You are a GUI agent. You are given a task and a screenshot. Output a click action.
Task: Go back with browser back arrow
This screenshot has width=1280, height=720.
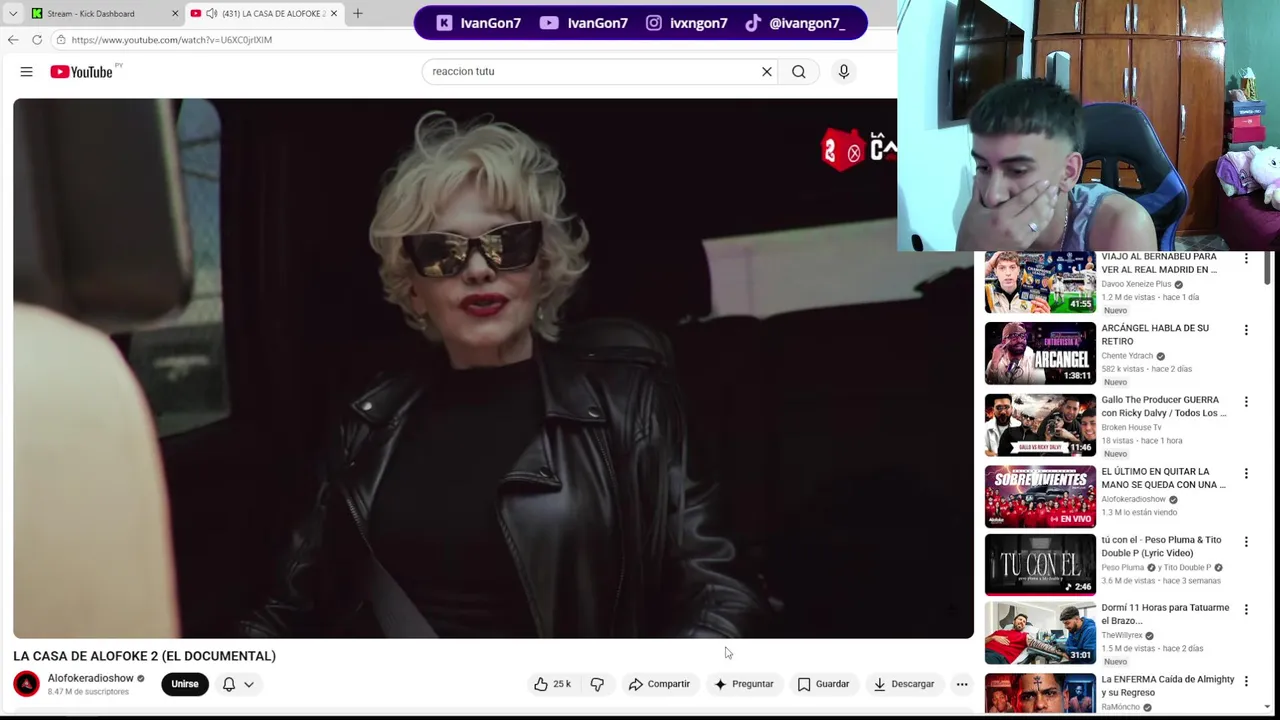[x=13, y=40]
